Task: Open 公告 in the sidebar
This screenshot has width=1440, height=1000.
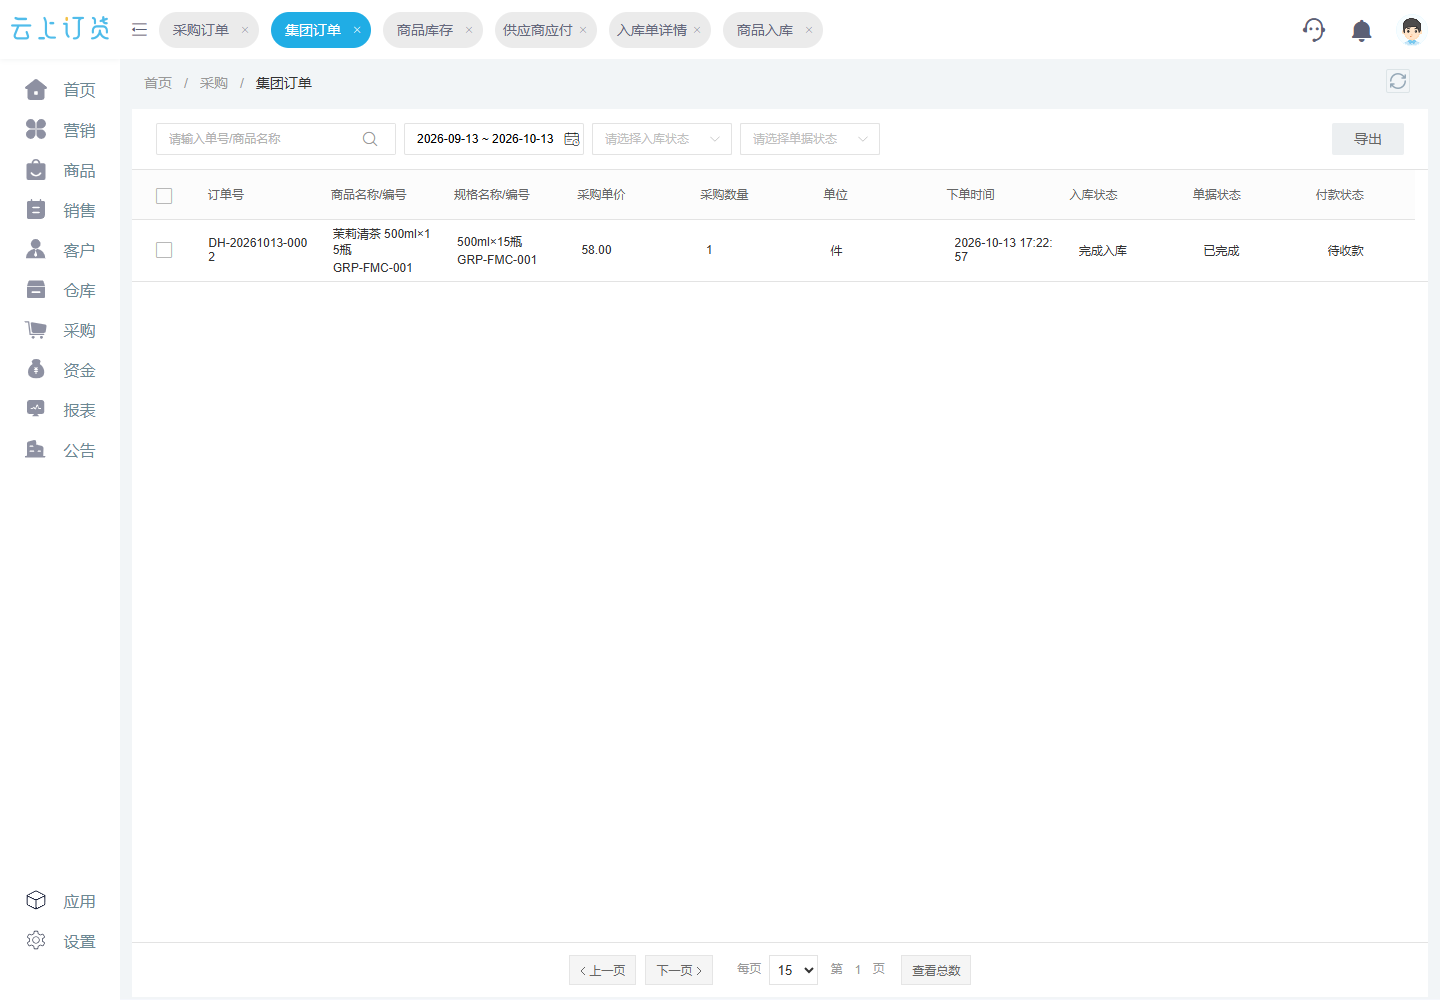Action: pyautogui.click(x=60, y=450)
